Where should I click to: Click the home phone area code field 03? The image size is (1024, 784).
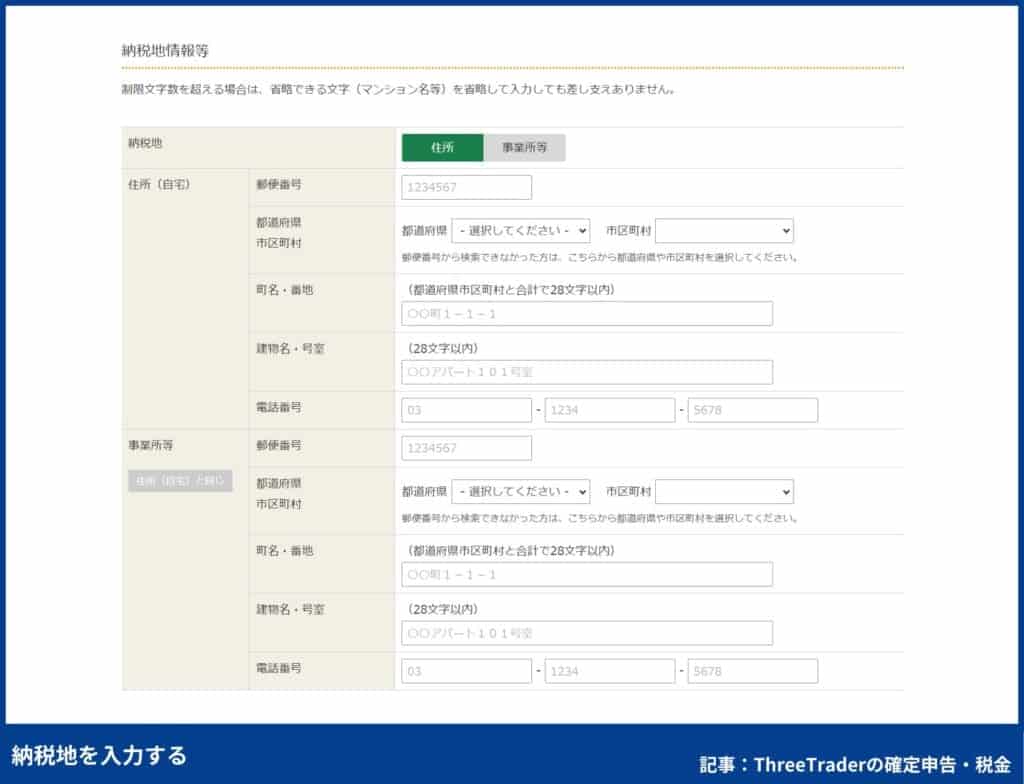[466, 410]
